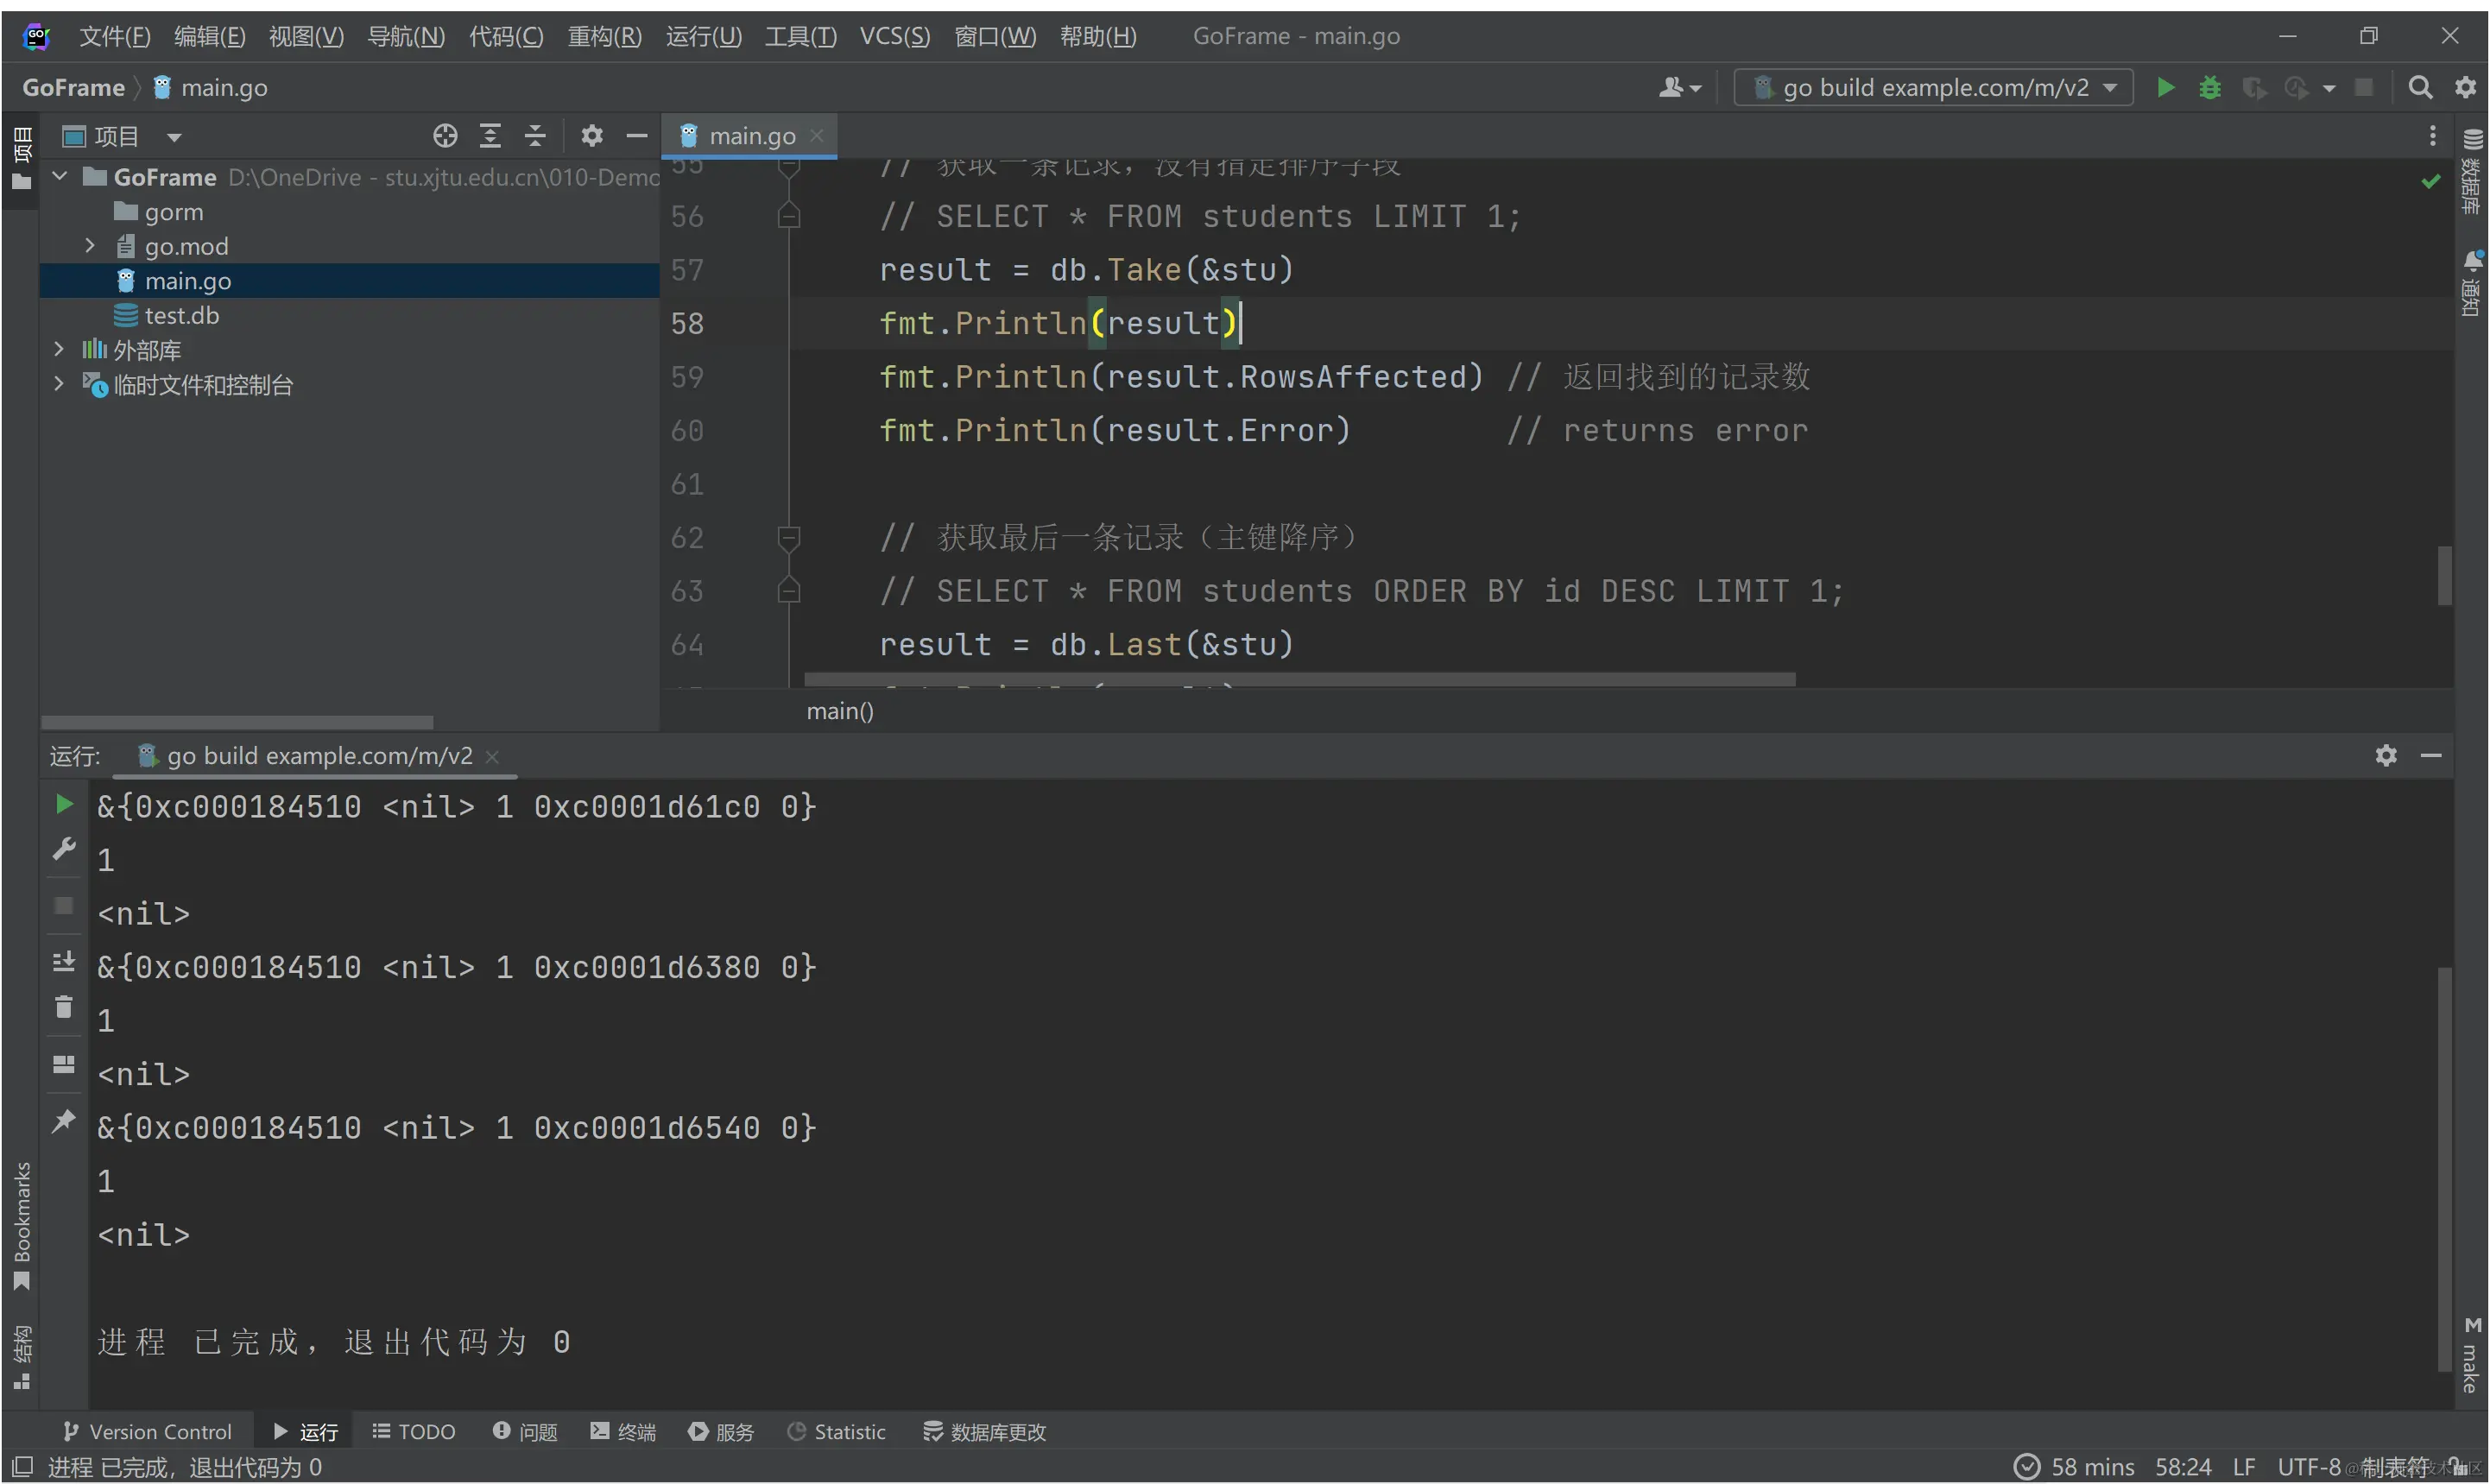Click Expand All icon in project panel

[490, 136]
